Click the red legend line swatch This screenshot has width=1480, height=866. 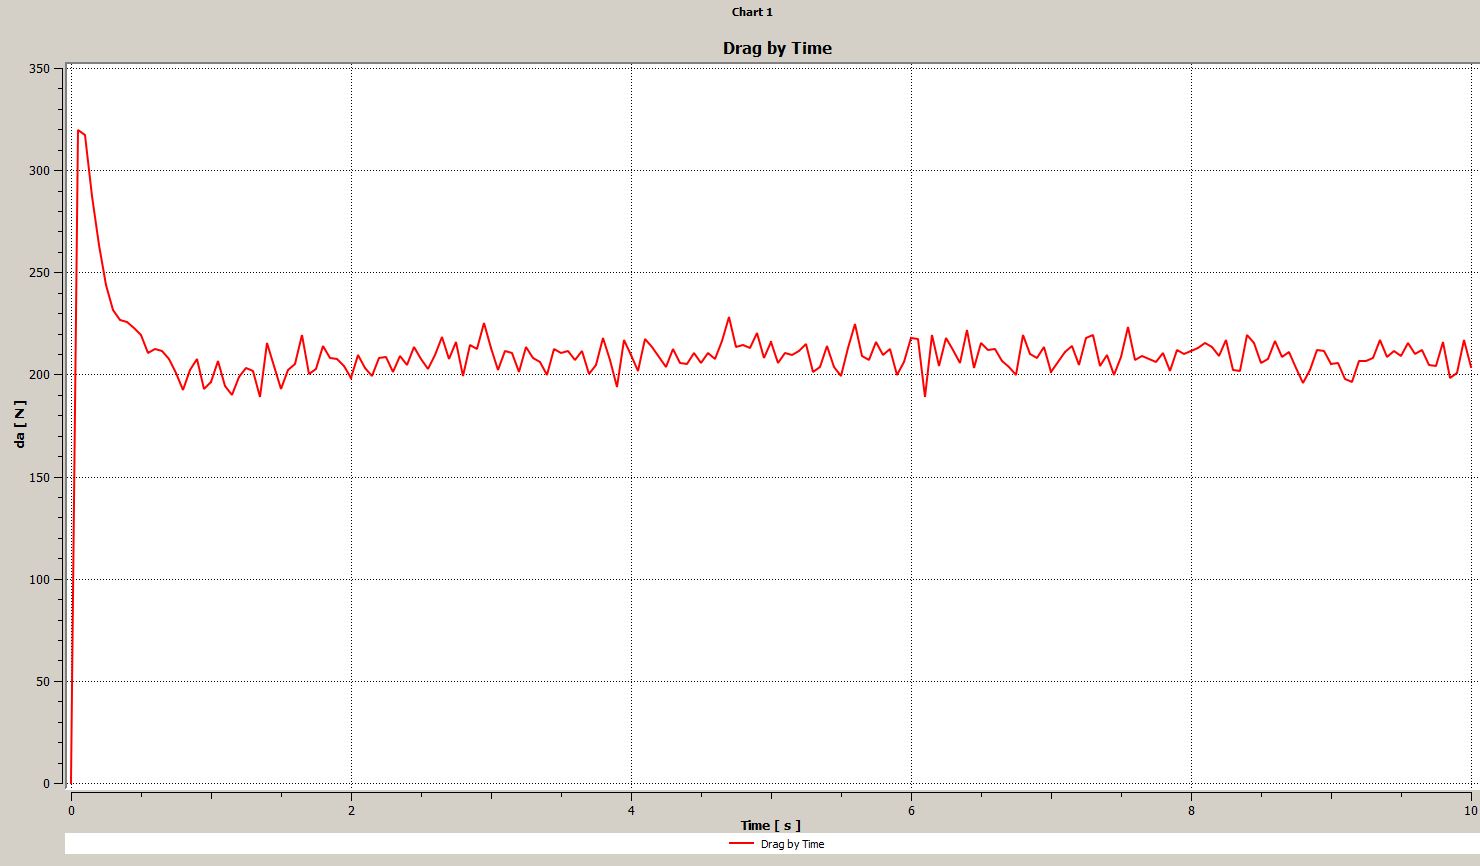tap(741, 844)
